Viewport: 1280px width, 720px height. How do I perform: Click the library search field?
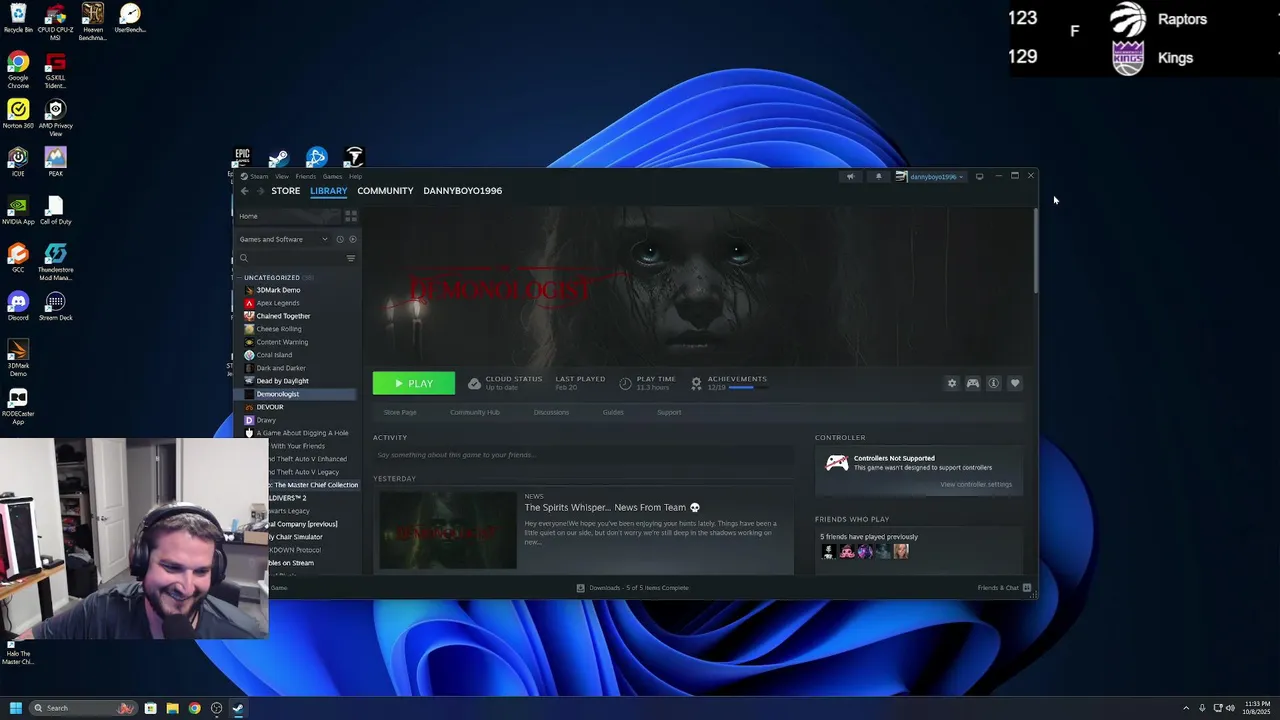tap(291, 258)
